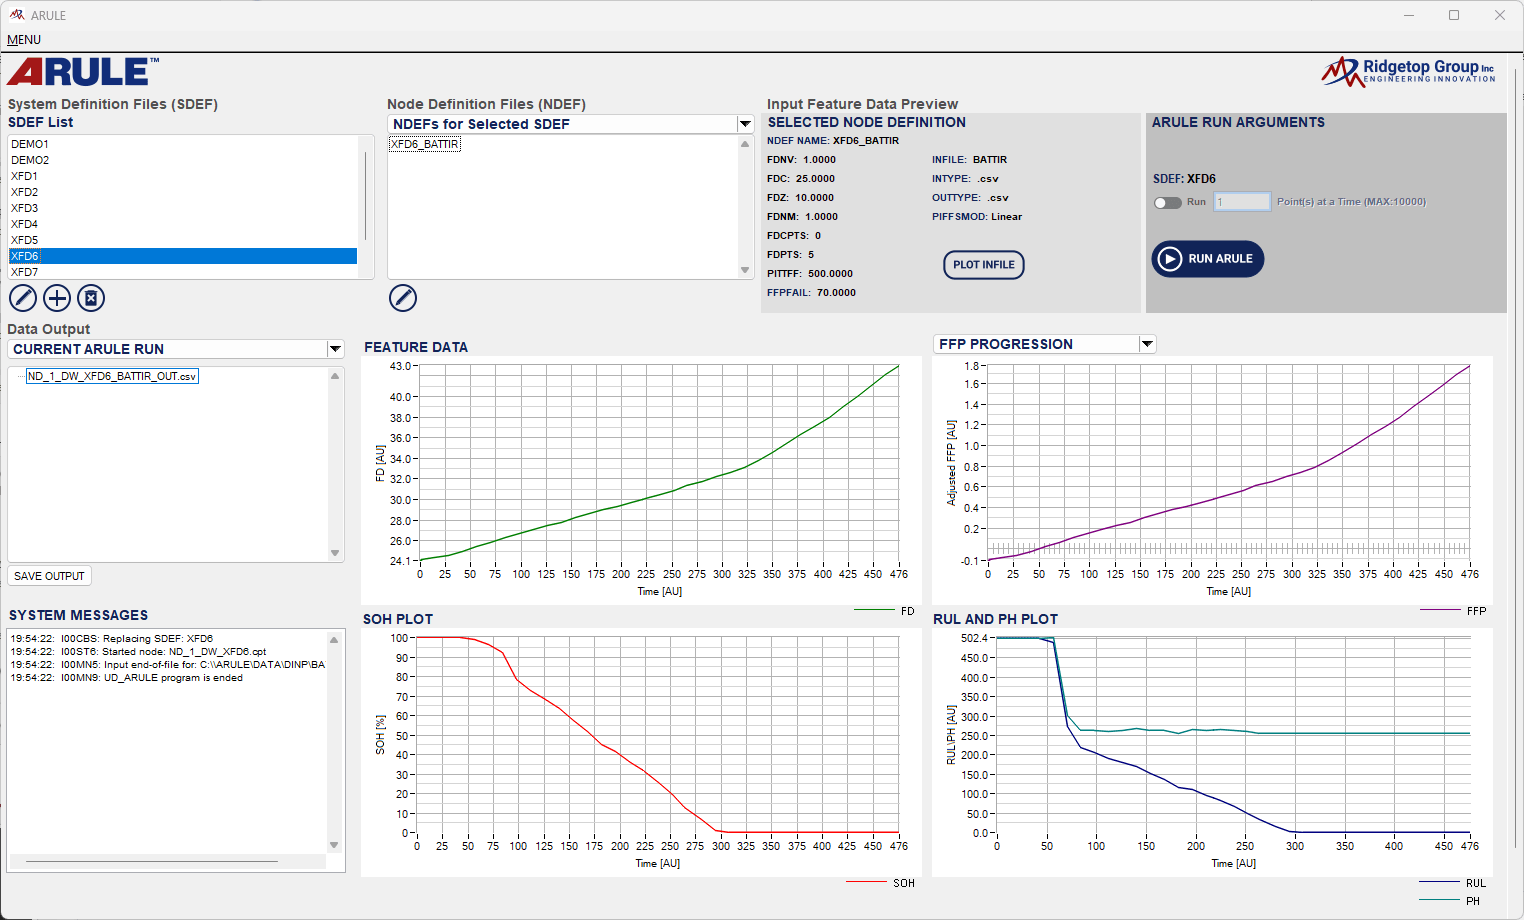1524x920 pixels.
Task: Expand the CURRENT ARULE RUN dropdown
Action: [x=335, y=349]
